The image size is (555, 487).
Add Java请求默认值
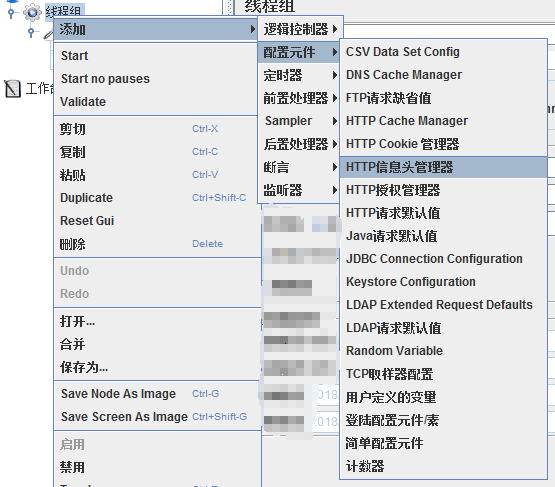click(444, 236)
